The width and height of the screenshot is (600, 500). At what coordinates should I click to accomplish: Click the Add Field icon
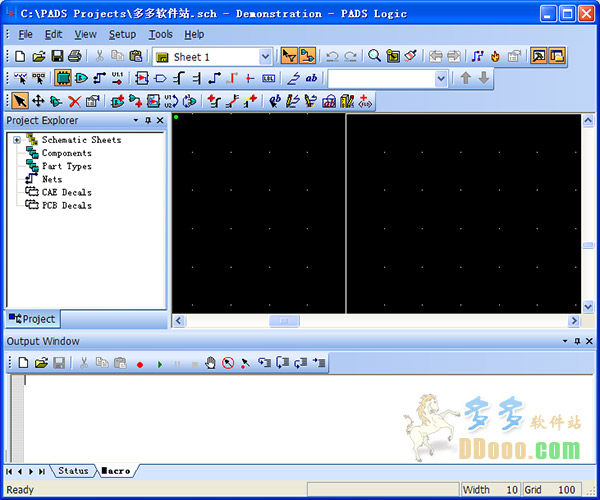(365, 101)
